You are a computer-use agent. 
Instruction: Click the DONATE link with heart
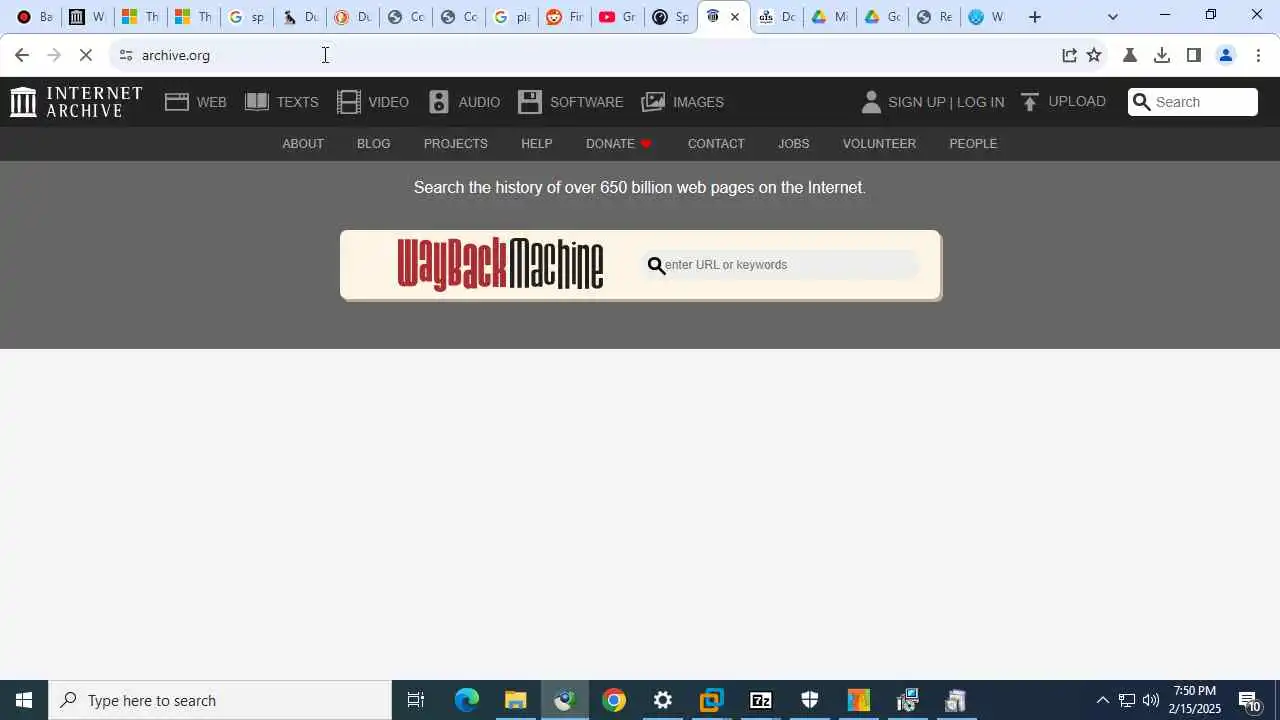click(619, 144)
